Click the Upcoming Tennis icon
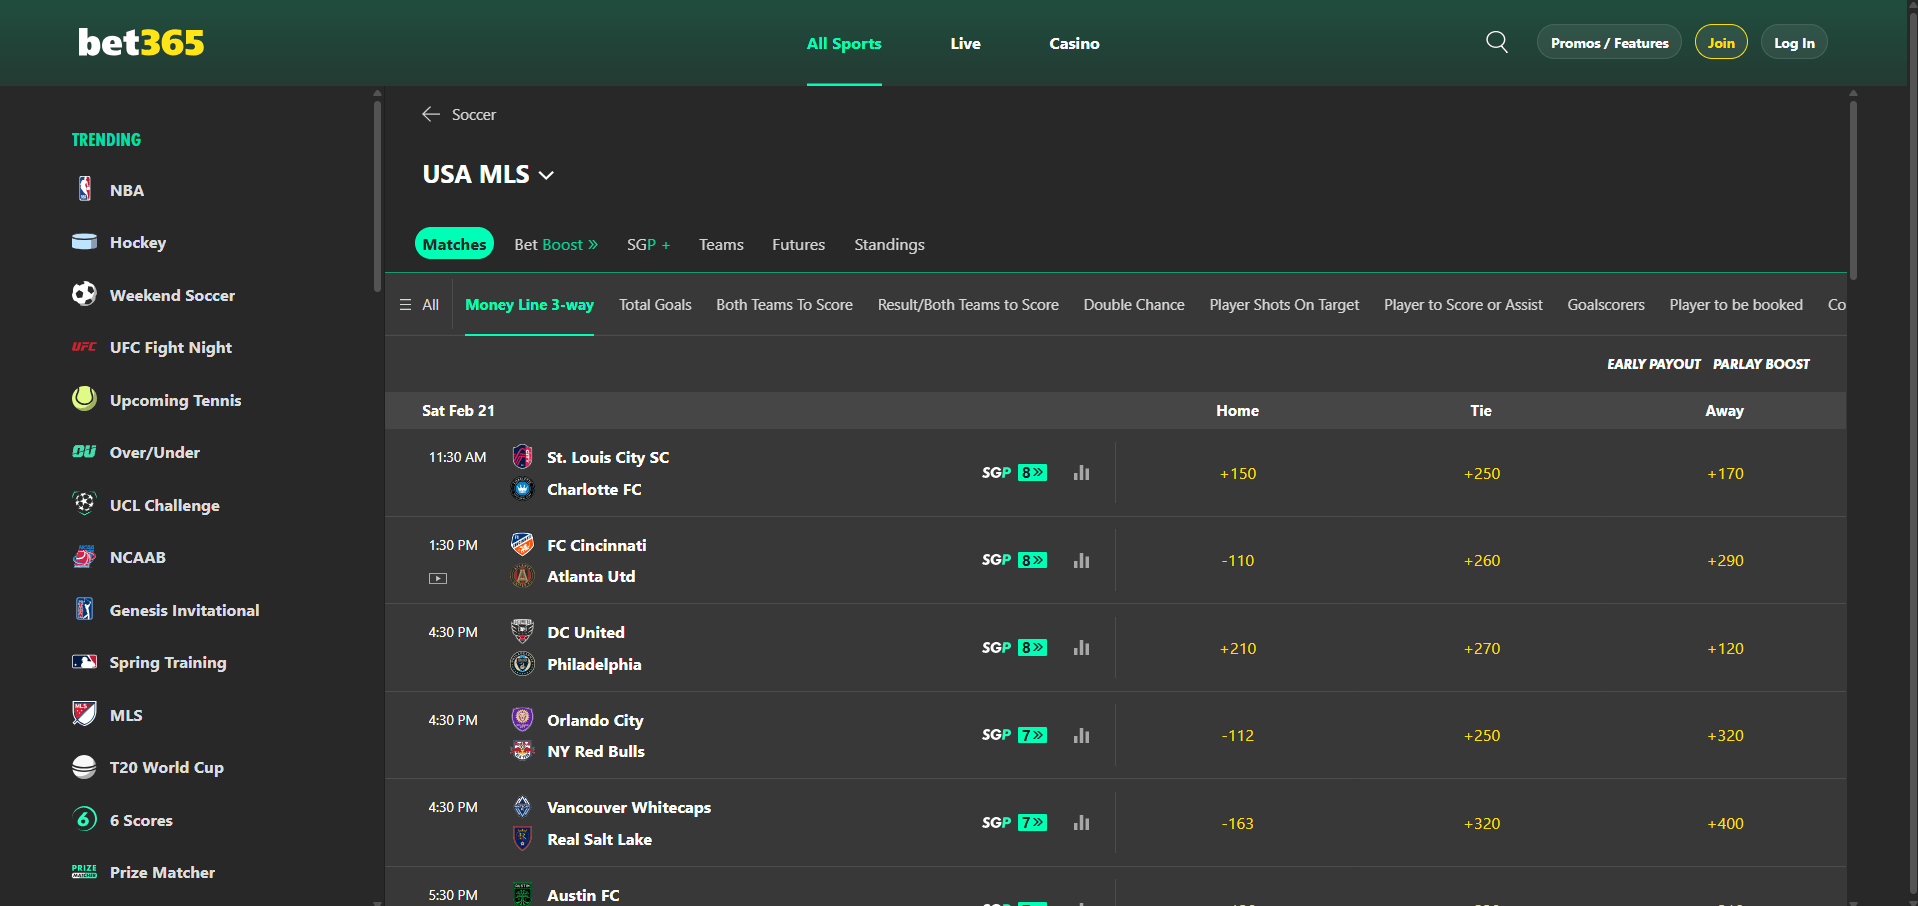This screenshot has height=906, width=1918. pos(85,399)
